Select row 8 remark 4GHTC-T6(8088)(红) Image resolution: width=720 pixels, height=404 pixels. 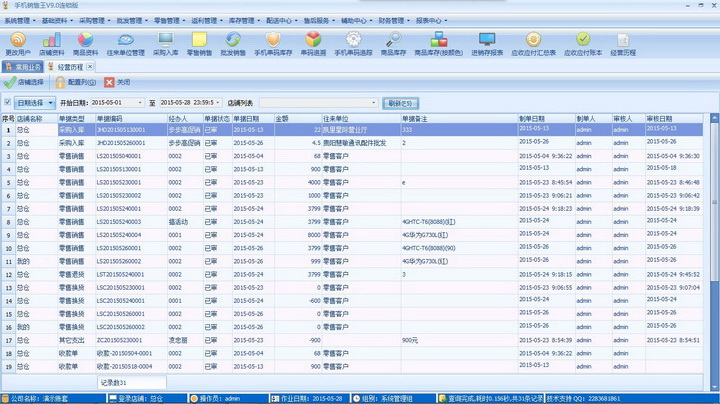459,222
